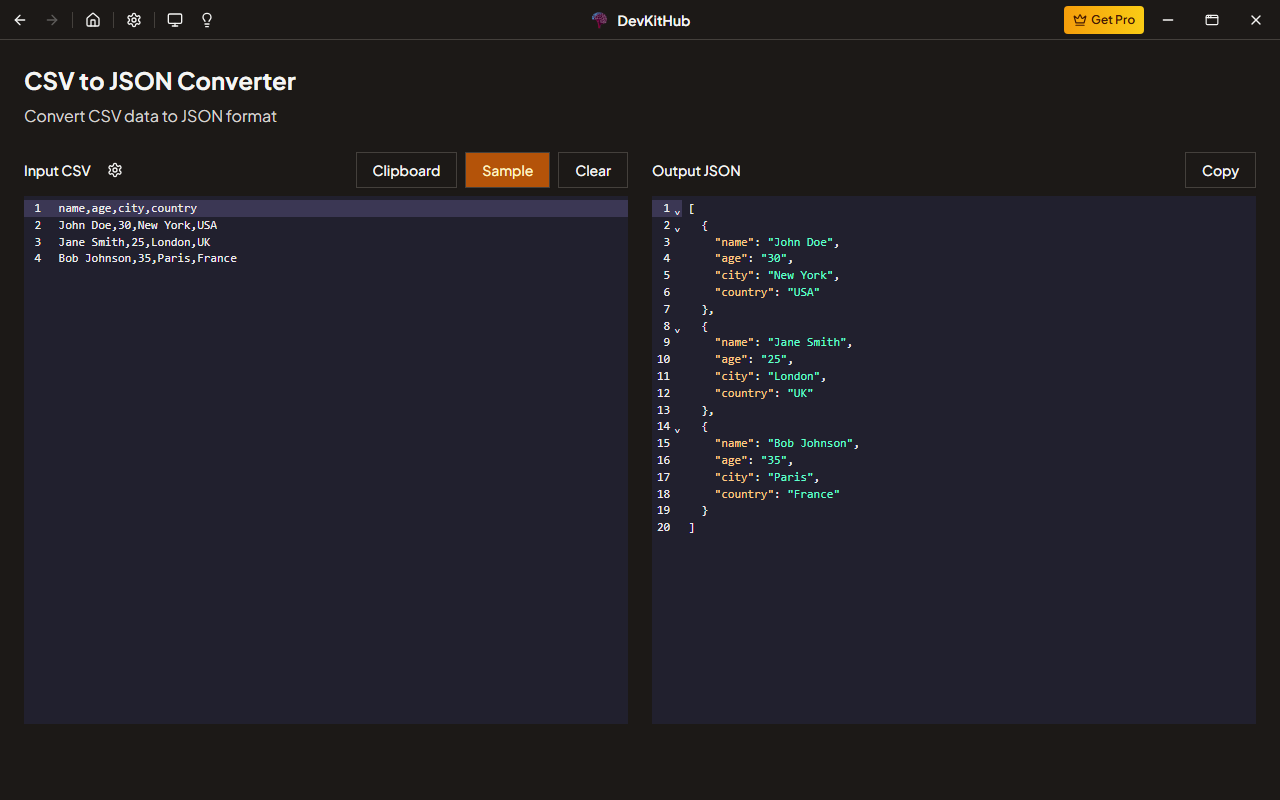Load the Sample CSV data

[x=507, y=170]
